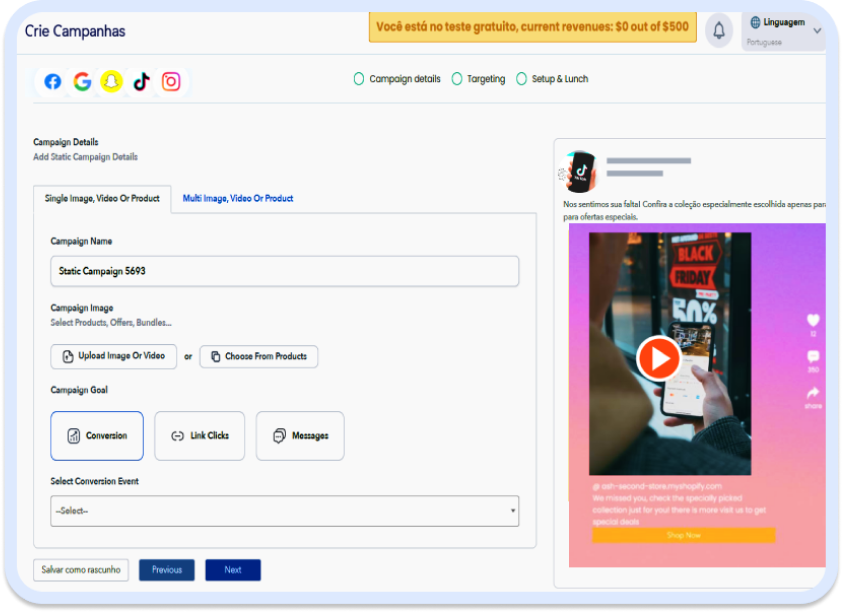The image size is (842, 612).
Task: Expand the Select Conversion Event dropdown
Action: pyautogui.click(x=284, y=511)
